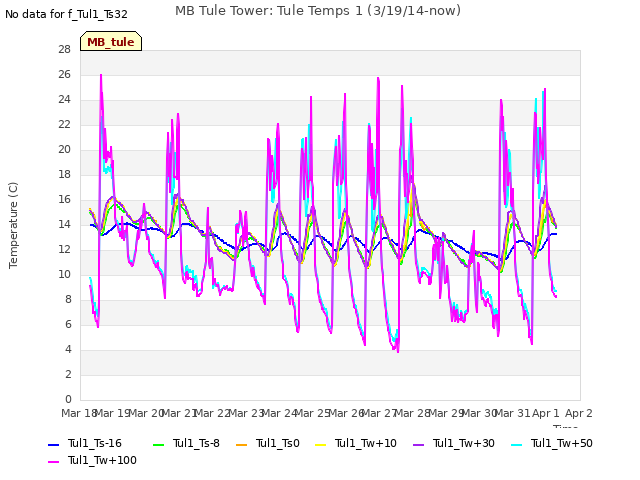640x480 pixels.
Task: Select the Tul1_Ts-8 legend entry
Action: [186, 444]
